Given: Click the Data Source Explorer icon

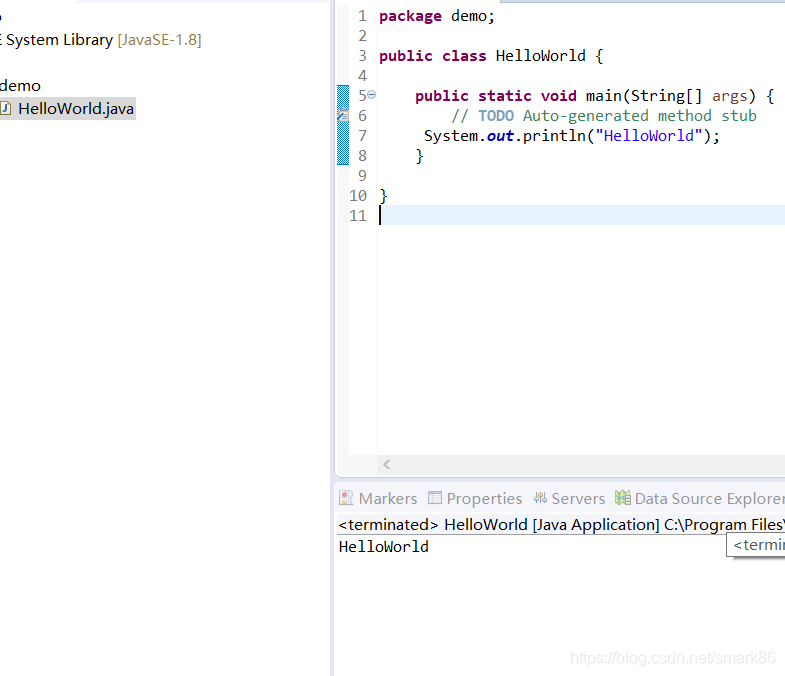Looking at the screenshot, I should [x=623, y=498].
